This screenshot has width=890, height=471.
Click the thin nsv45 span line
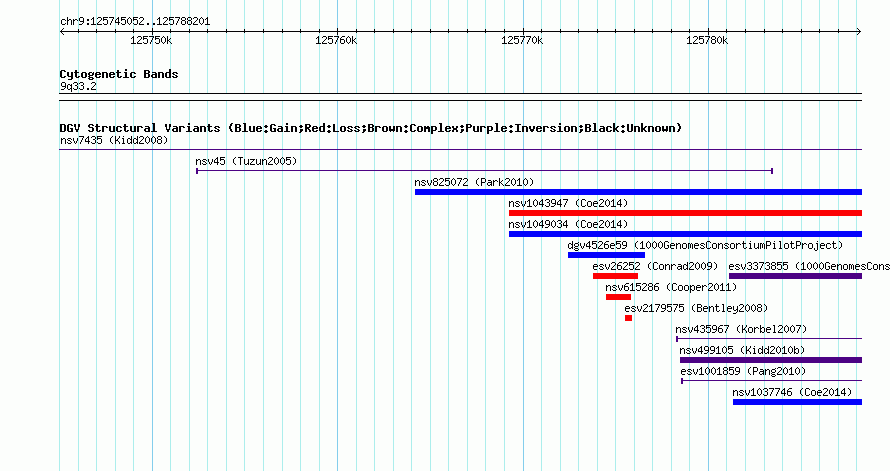485,171
